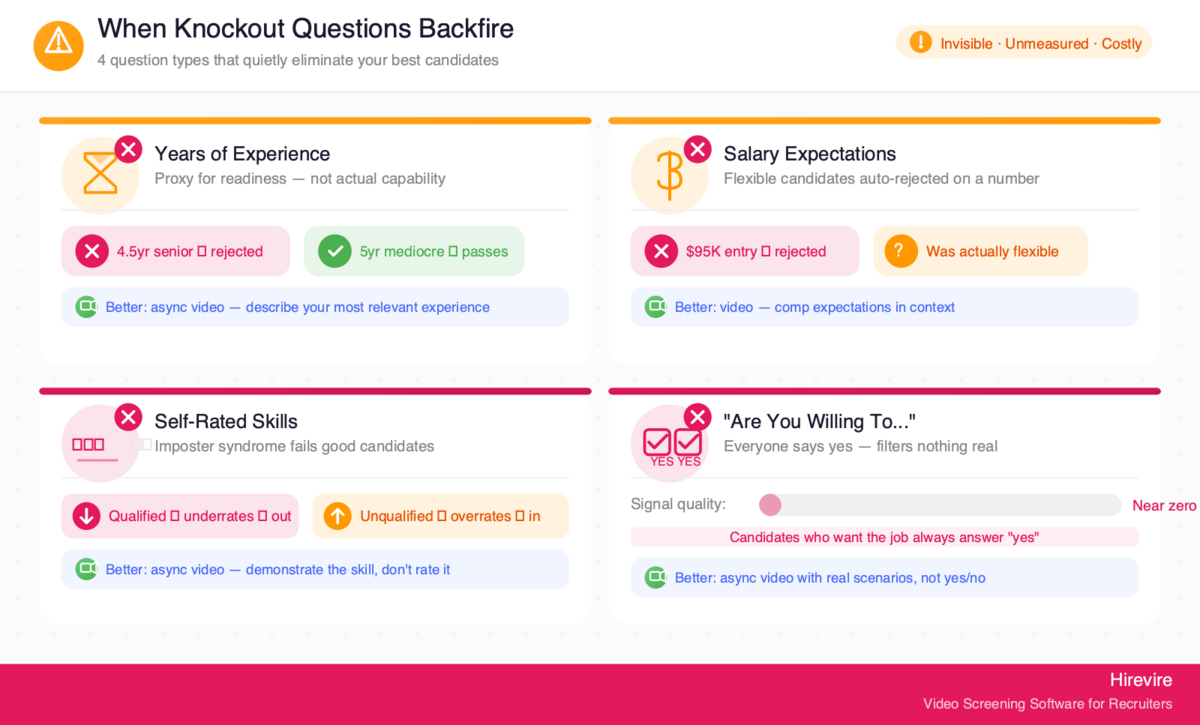1200x725 pixels.
Task: Click the red X on 4.5yr senior rejected
Action: (92, 251)
